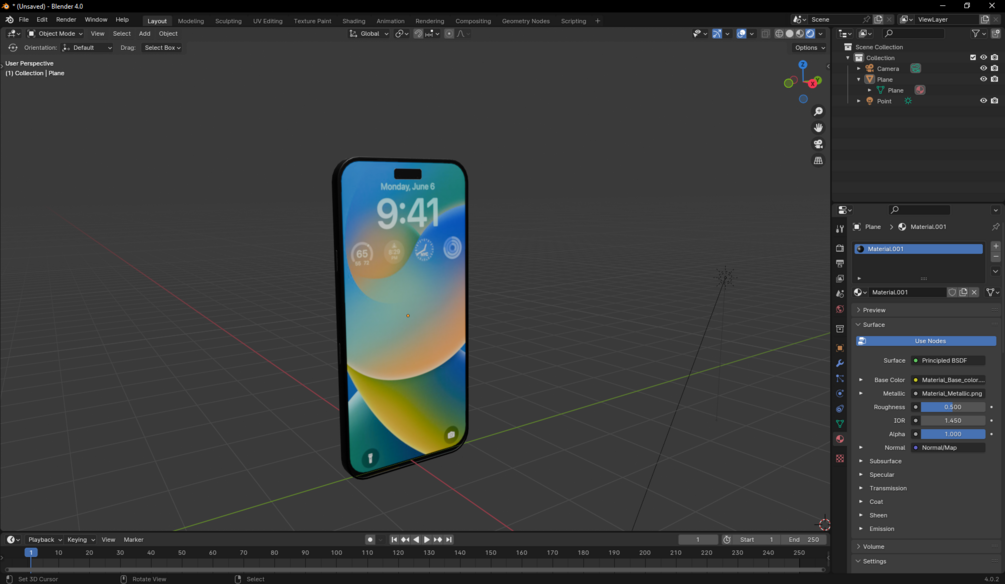Click the remove material slot minus button
The image size is (1005, 584).
(x=995, y=256)
